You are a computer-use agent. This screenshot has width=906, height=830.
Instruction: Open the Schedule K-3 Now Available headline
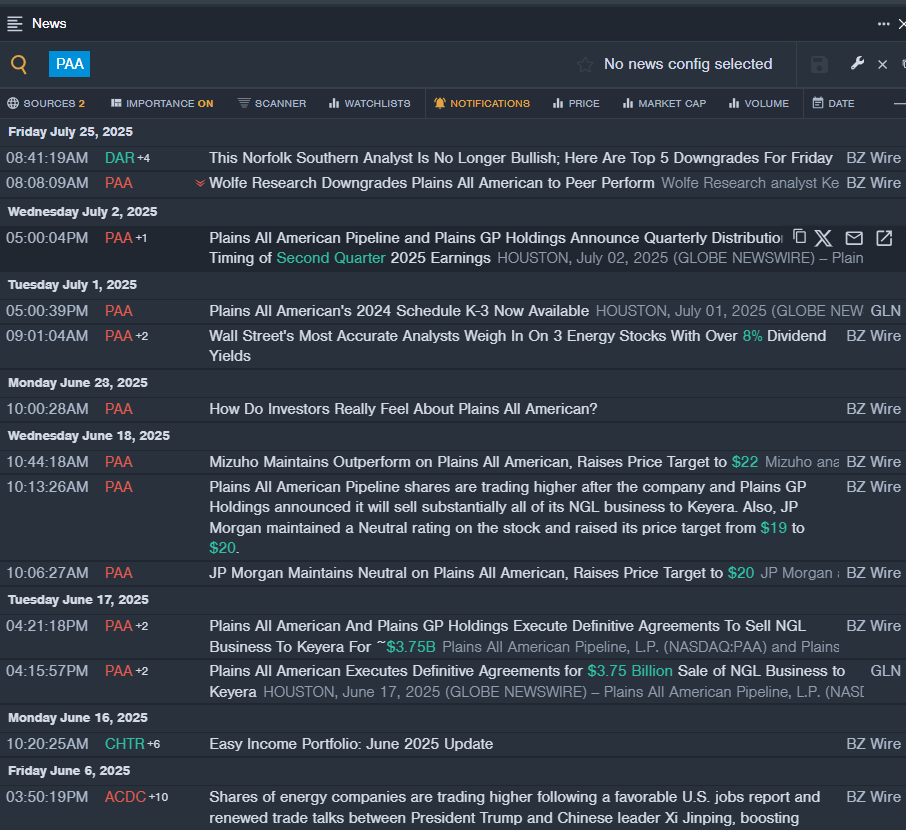tap(399, 311)
